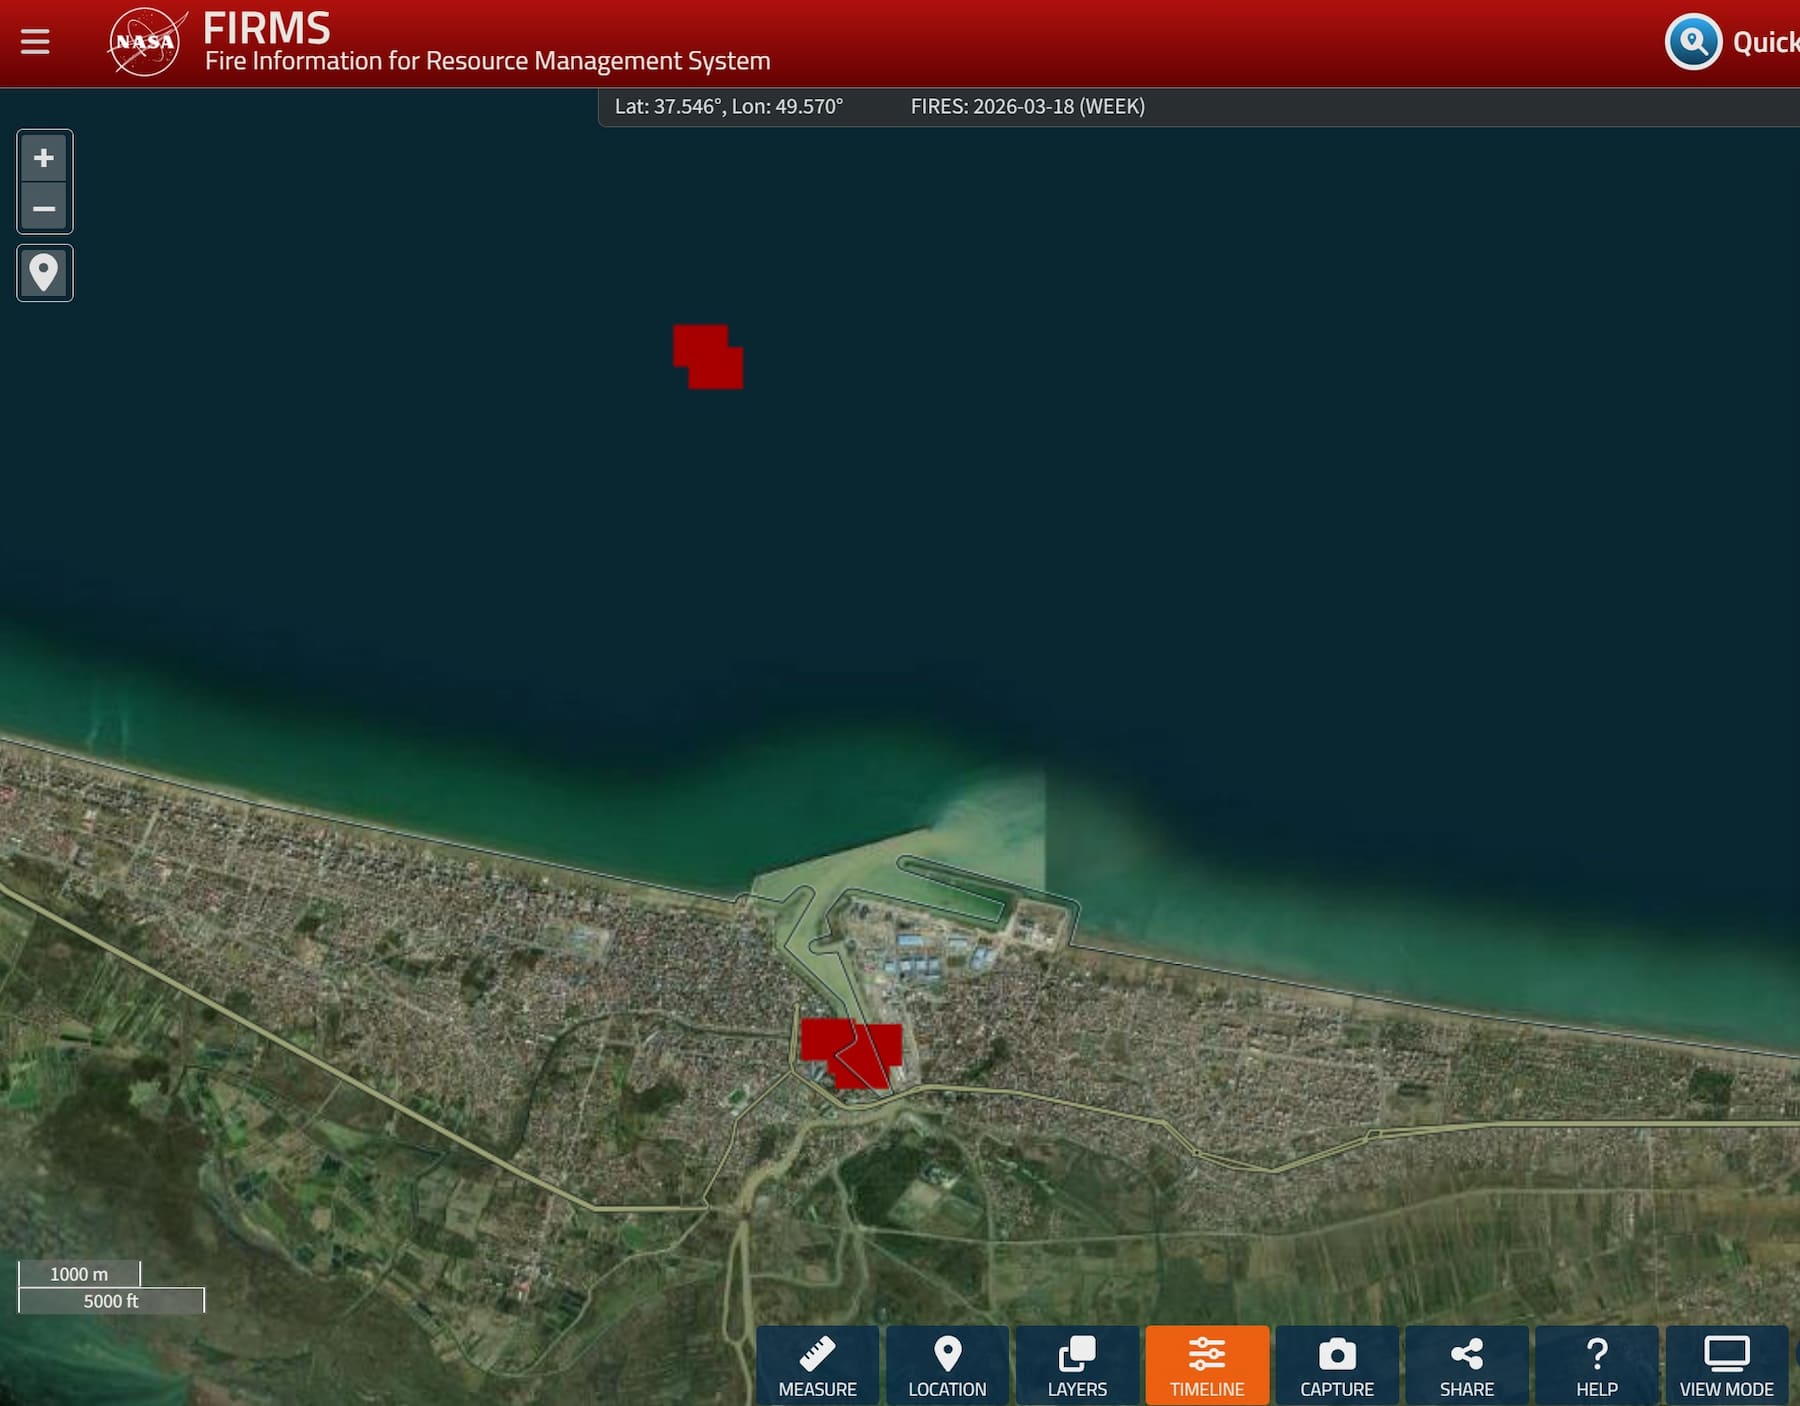
Task: Zoom out with the minus button
Action: (44, 208)
